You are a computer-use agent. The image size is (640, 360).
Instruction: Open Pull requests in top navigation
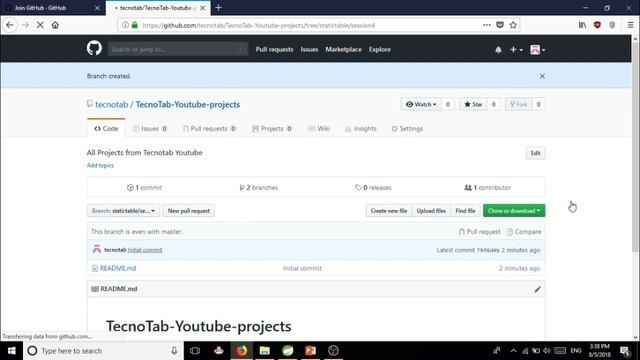(x=274, y=49)
